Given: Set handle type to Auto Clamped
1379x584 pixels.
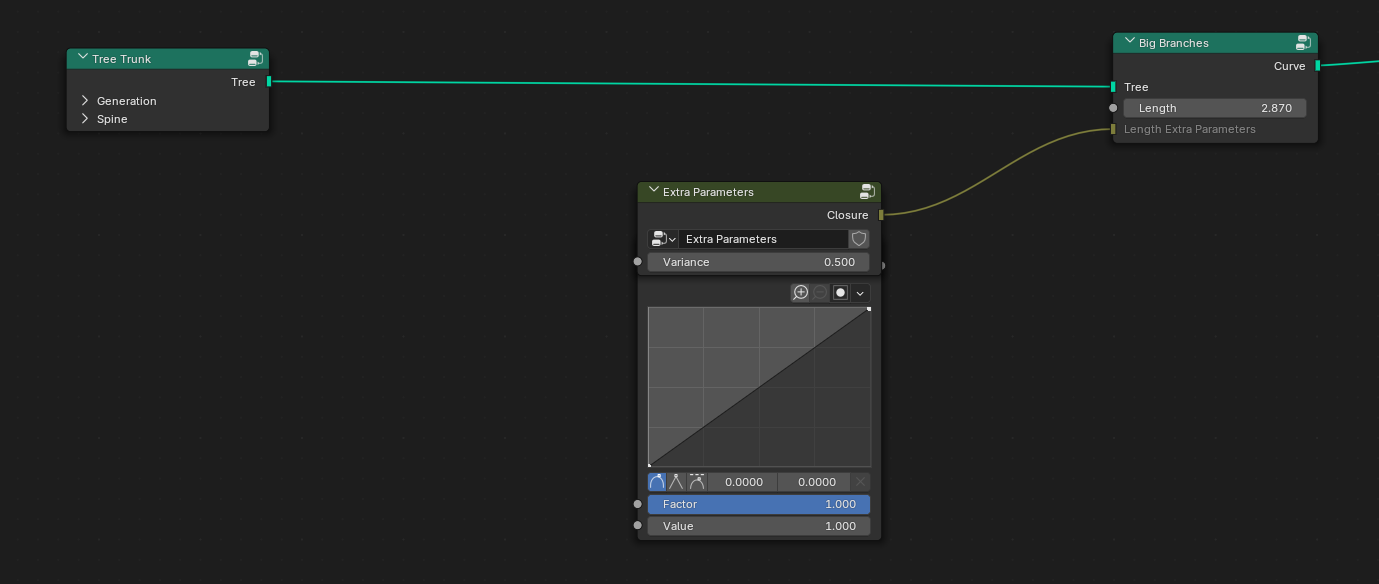Looking at the screenshot, I should pyautogui.click(x=697, y=482).
